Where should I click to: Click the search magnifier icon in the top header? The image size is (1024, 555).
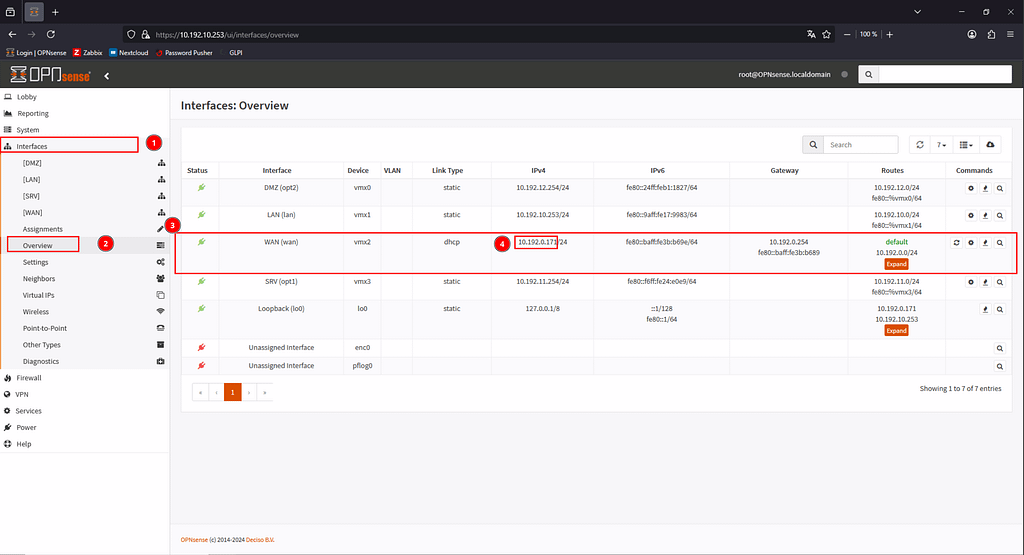(x=868, y=75)
